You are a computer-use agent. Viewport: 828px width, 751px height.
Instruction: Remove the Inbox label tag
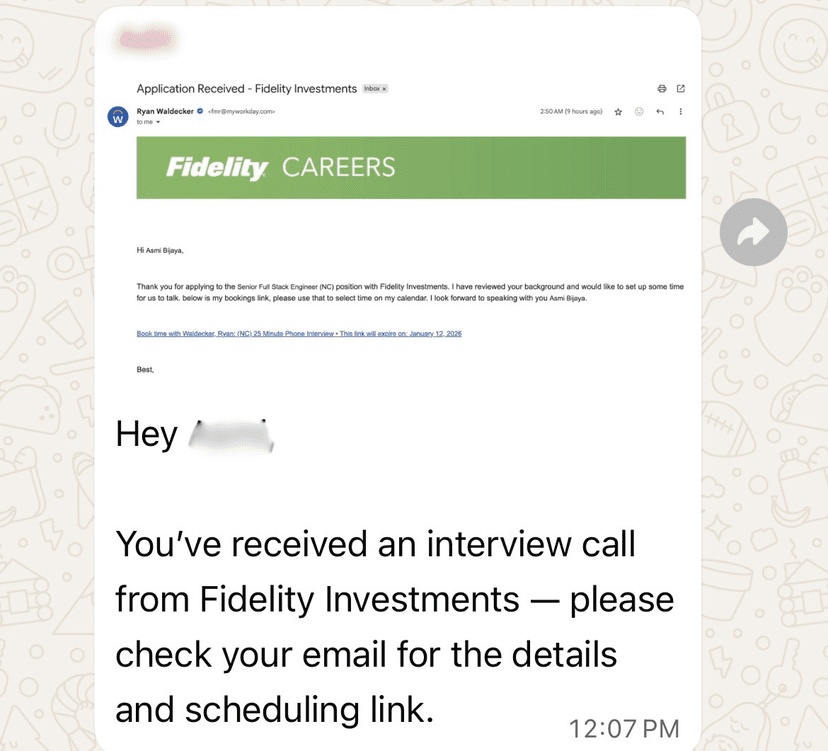tap(384, 89)
